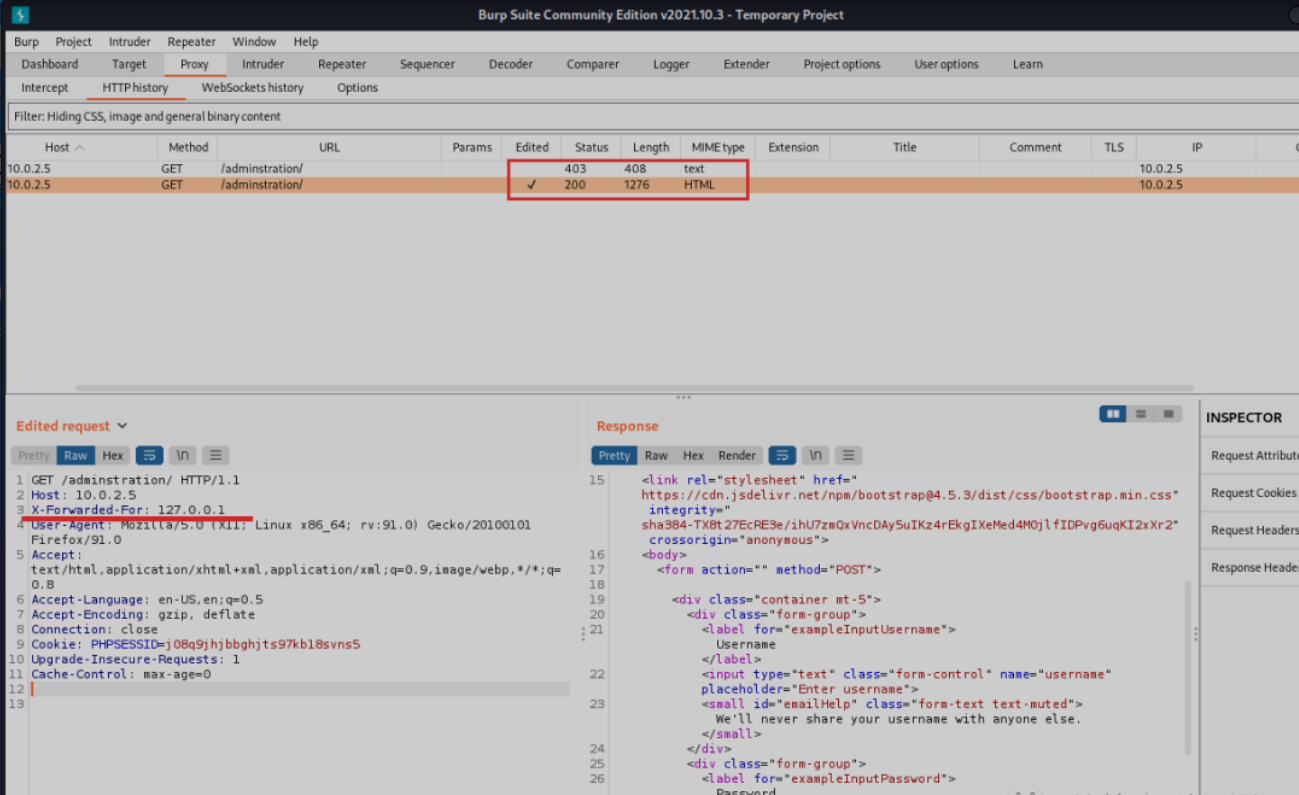This screenshot has width=1299, height=795.
Task: Sort by URL column header
Action: coord(329,147)
